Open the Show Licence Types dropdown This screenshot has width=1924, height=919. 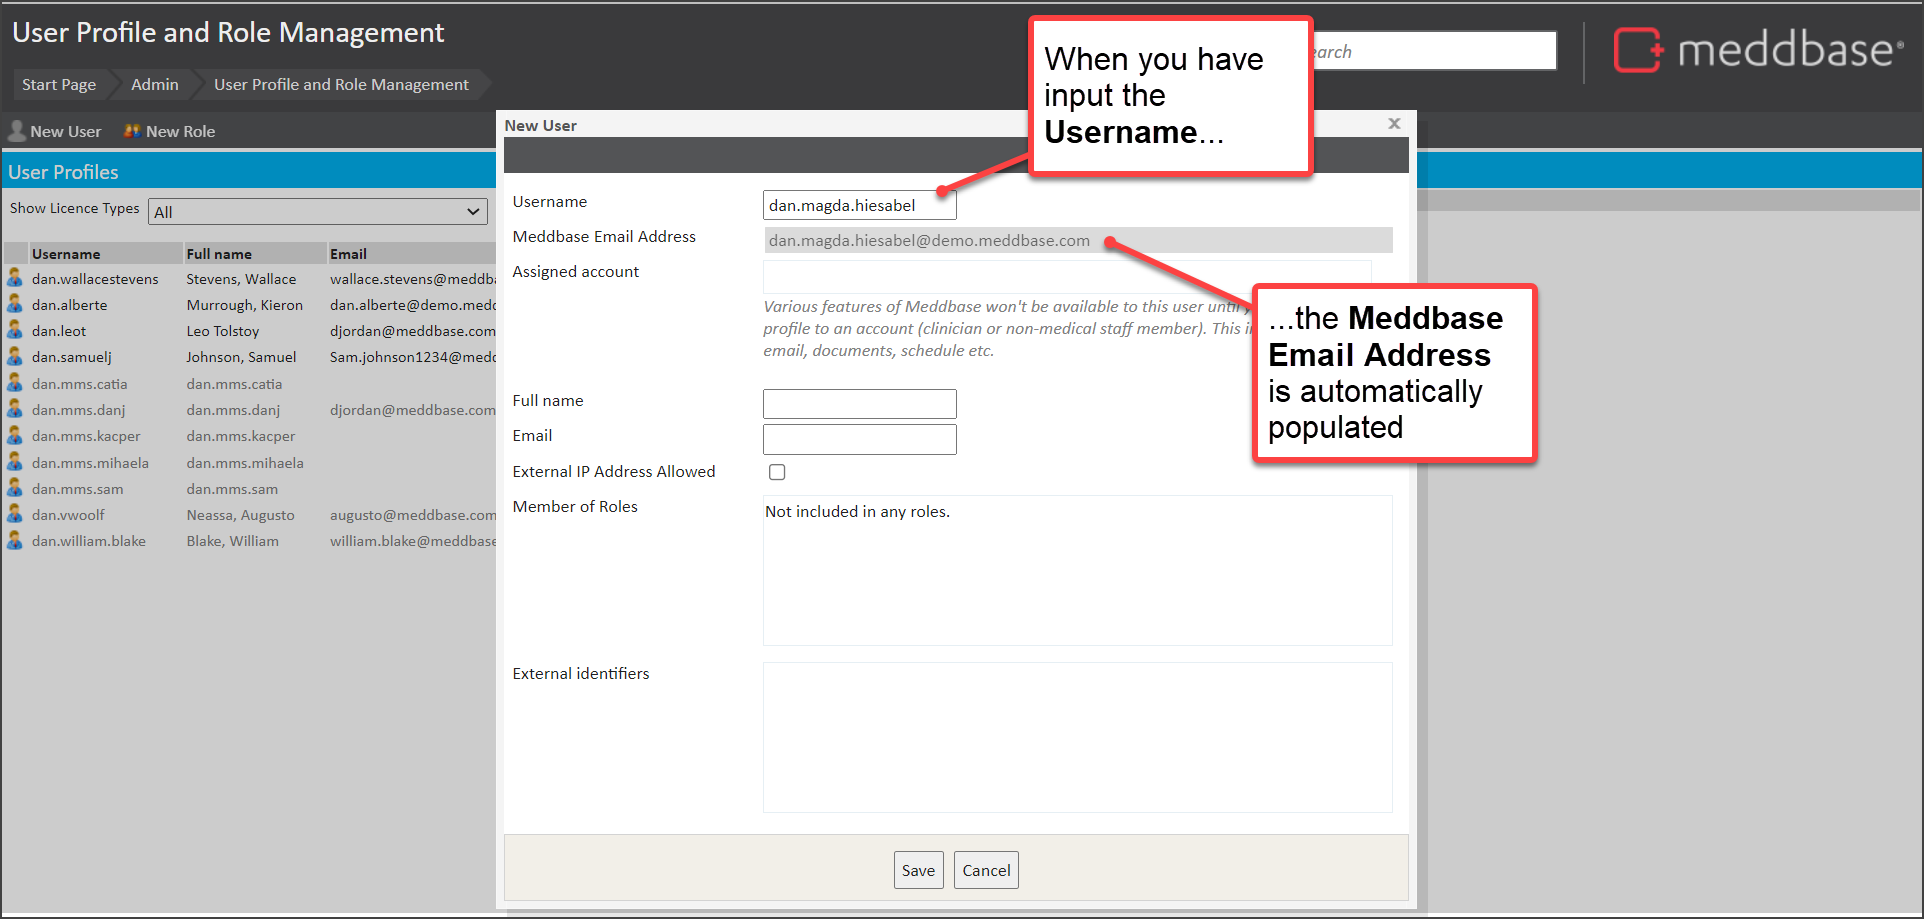pos(317,212)
